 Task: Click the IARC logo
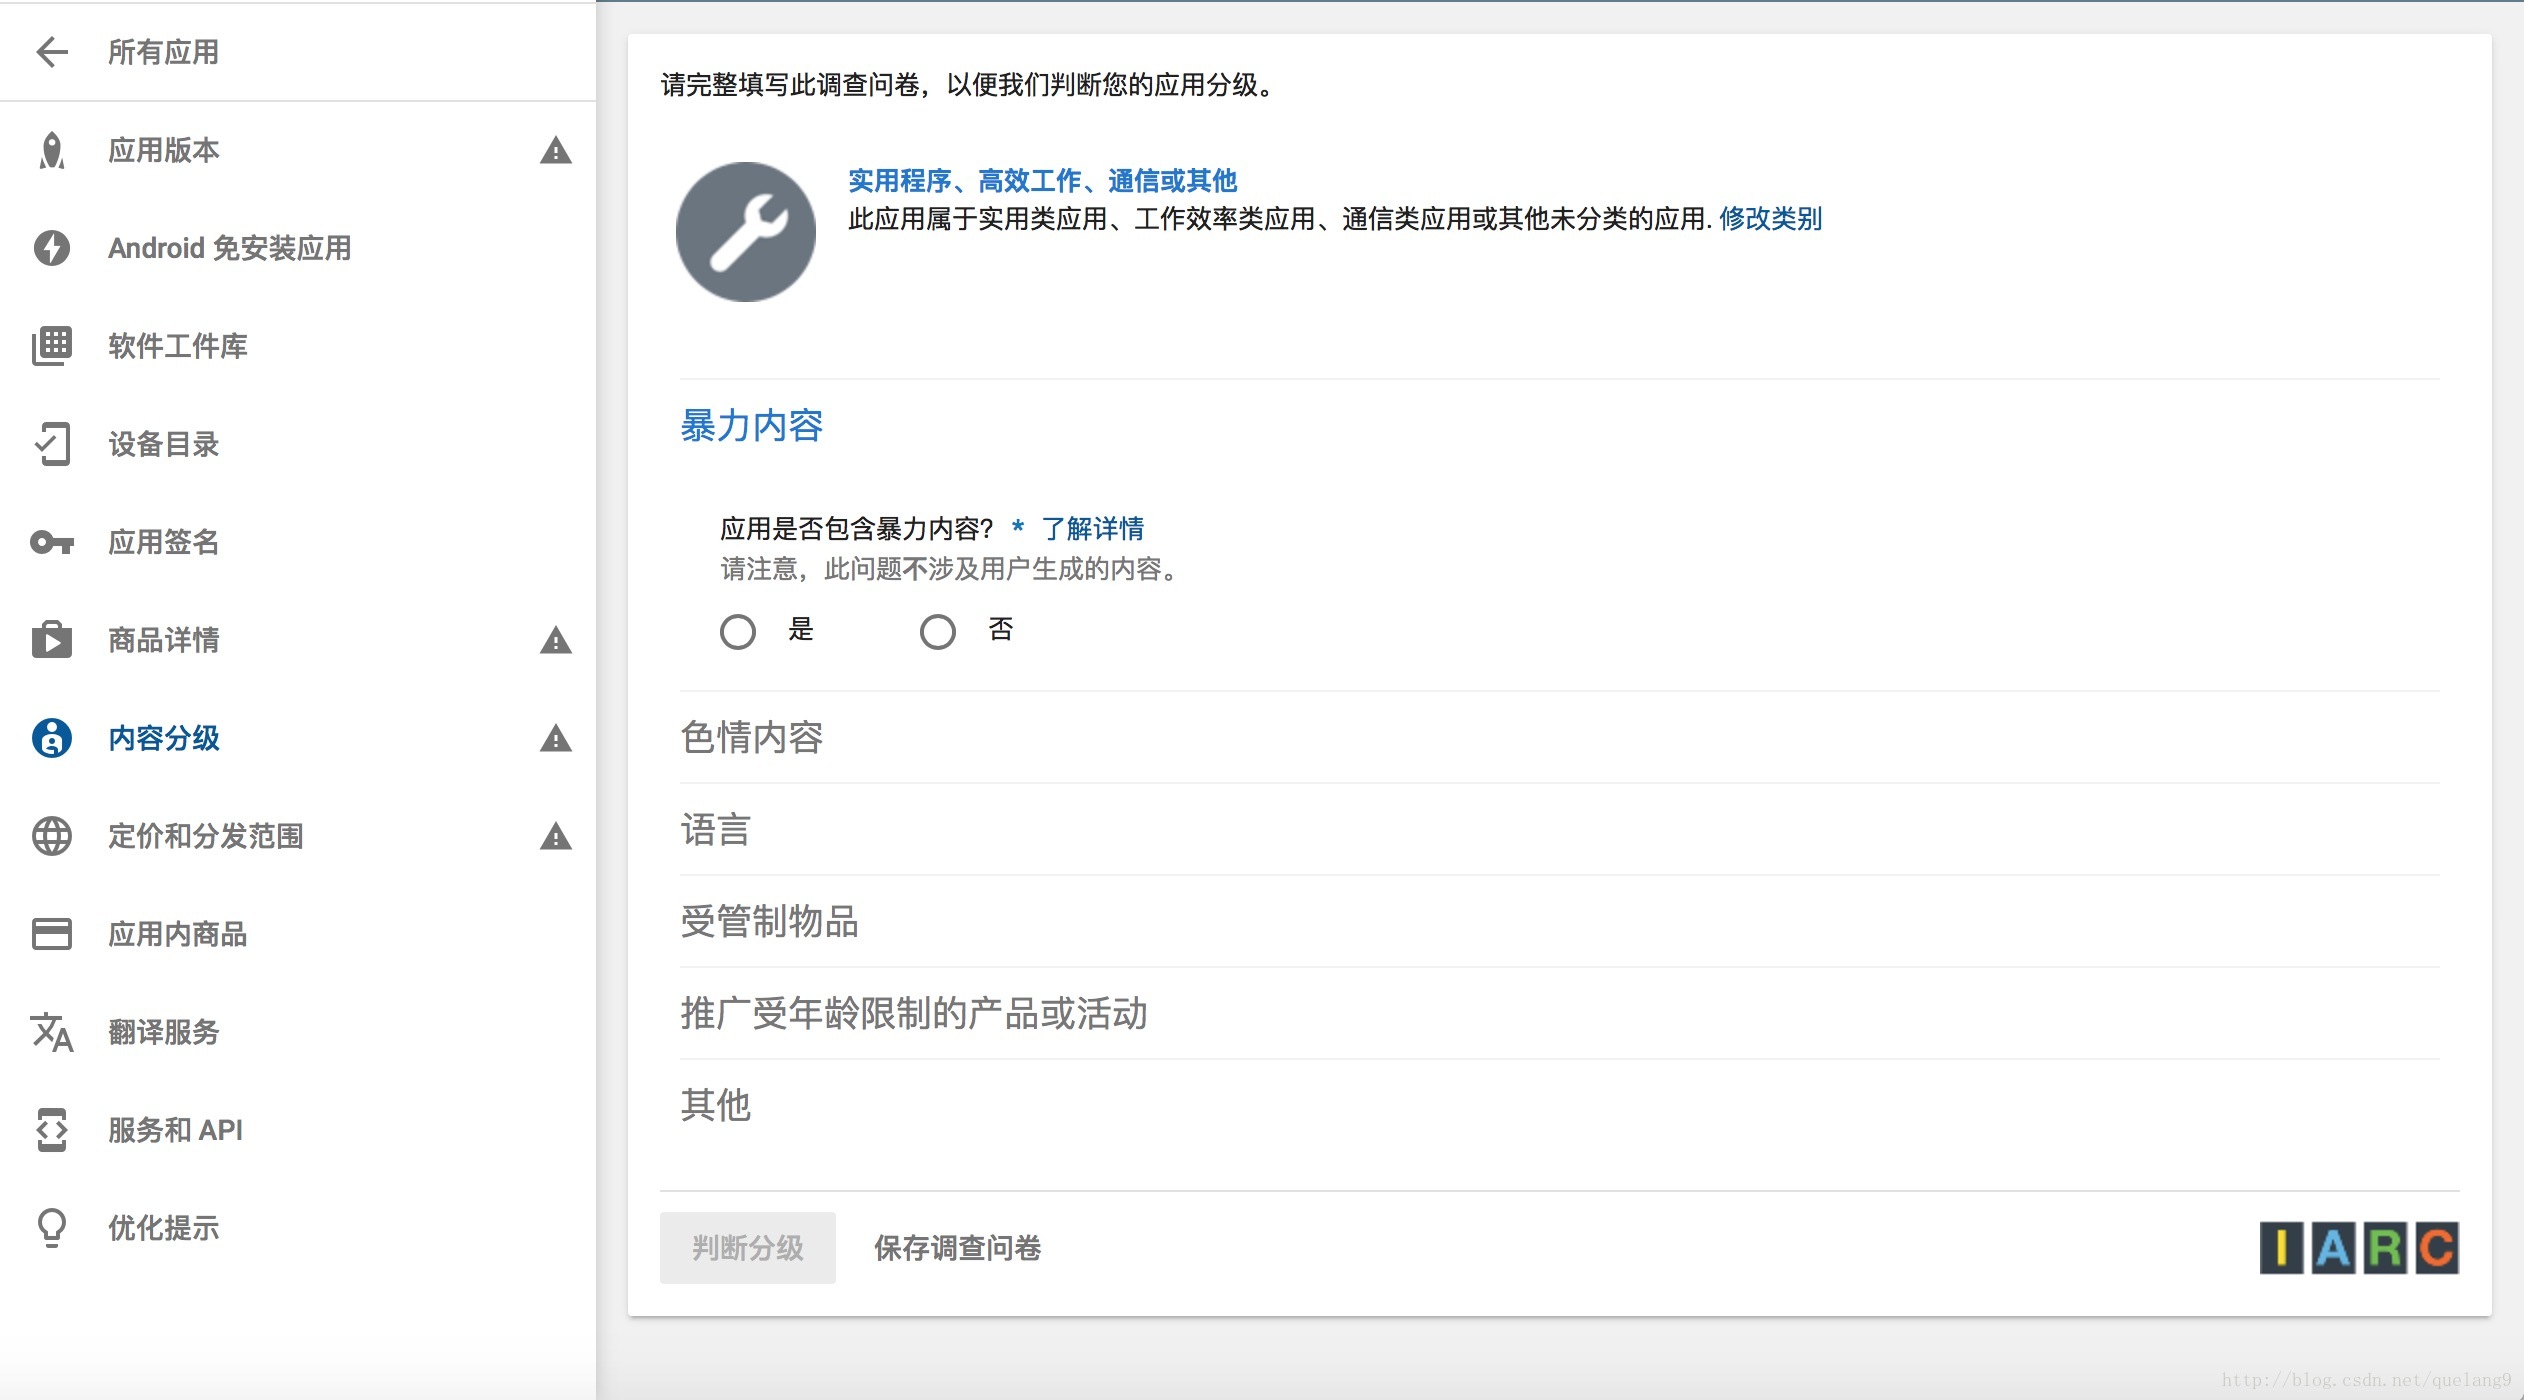(x=2358, y=1248)
